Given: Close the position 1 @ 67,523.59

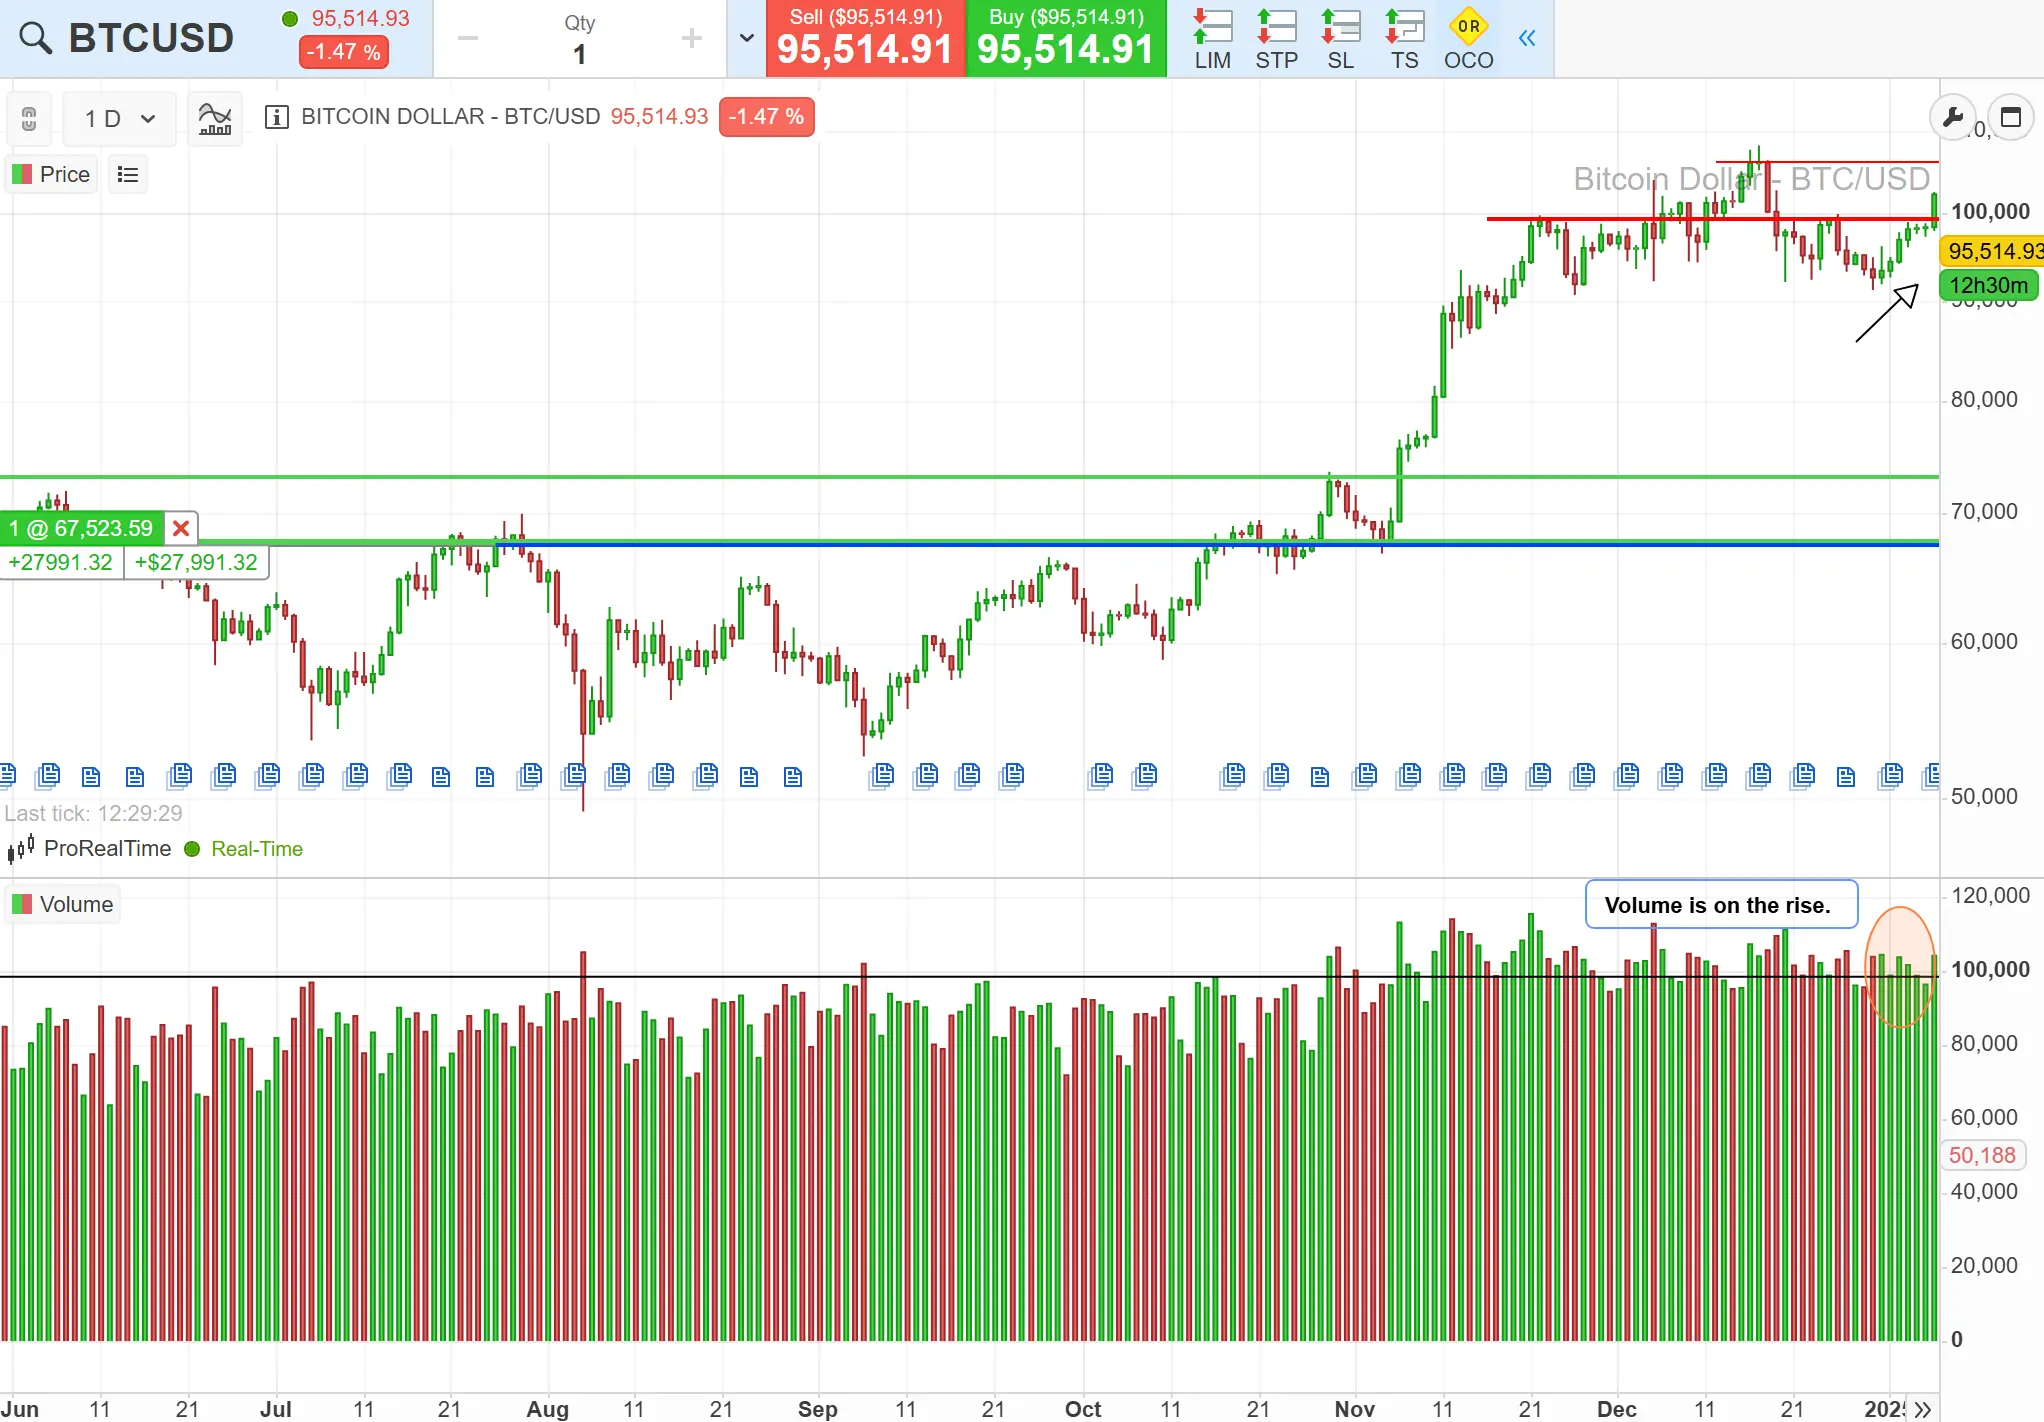Looking at the screenshot, I should [181, 528].
